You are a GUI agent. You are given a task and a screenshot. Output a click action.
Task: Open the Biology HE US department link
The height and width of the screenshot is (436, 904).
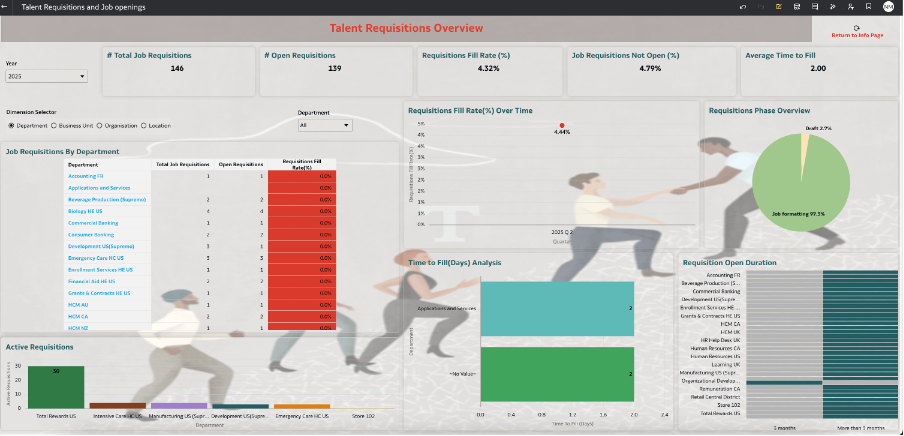click(x=85, y=211)
